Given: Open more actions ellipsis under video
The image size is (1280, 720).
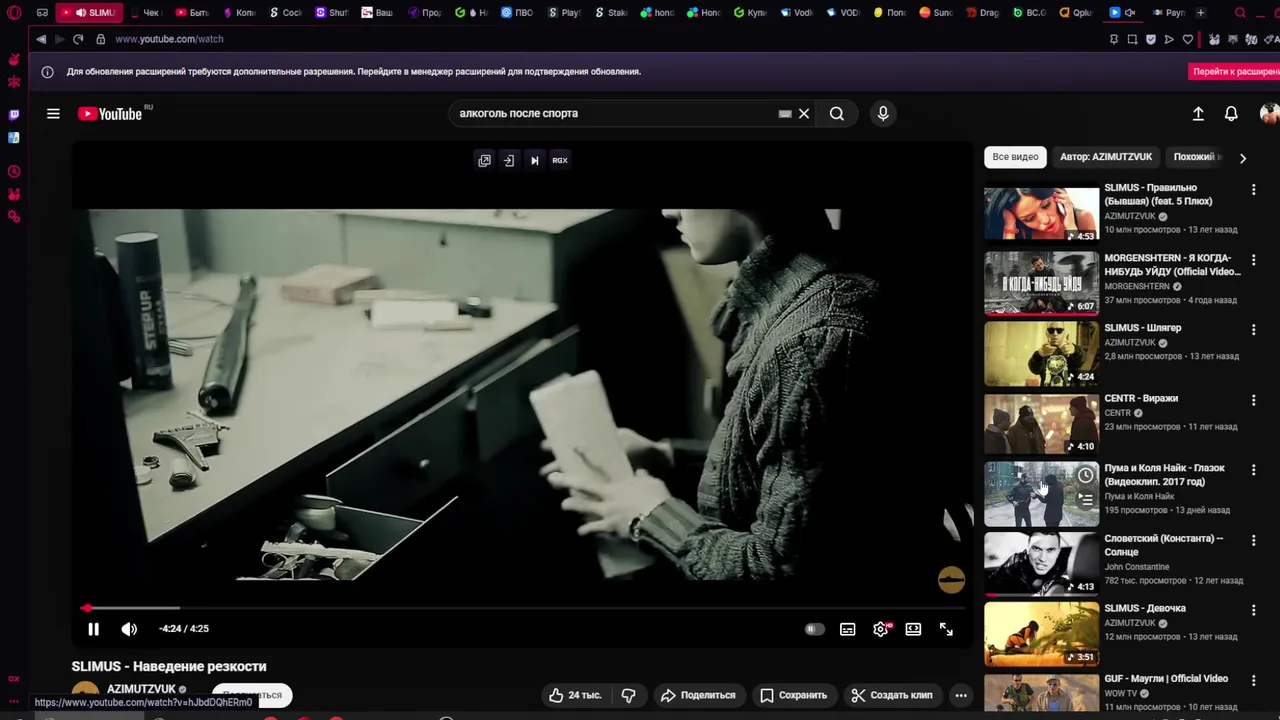Looking at the screenshot, I should (961, 695).
